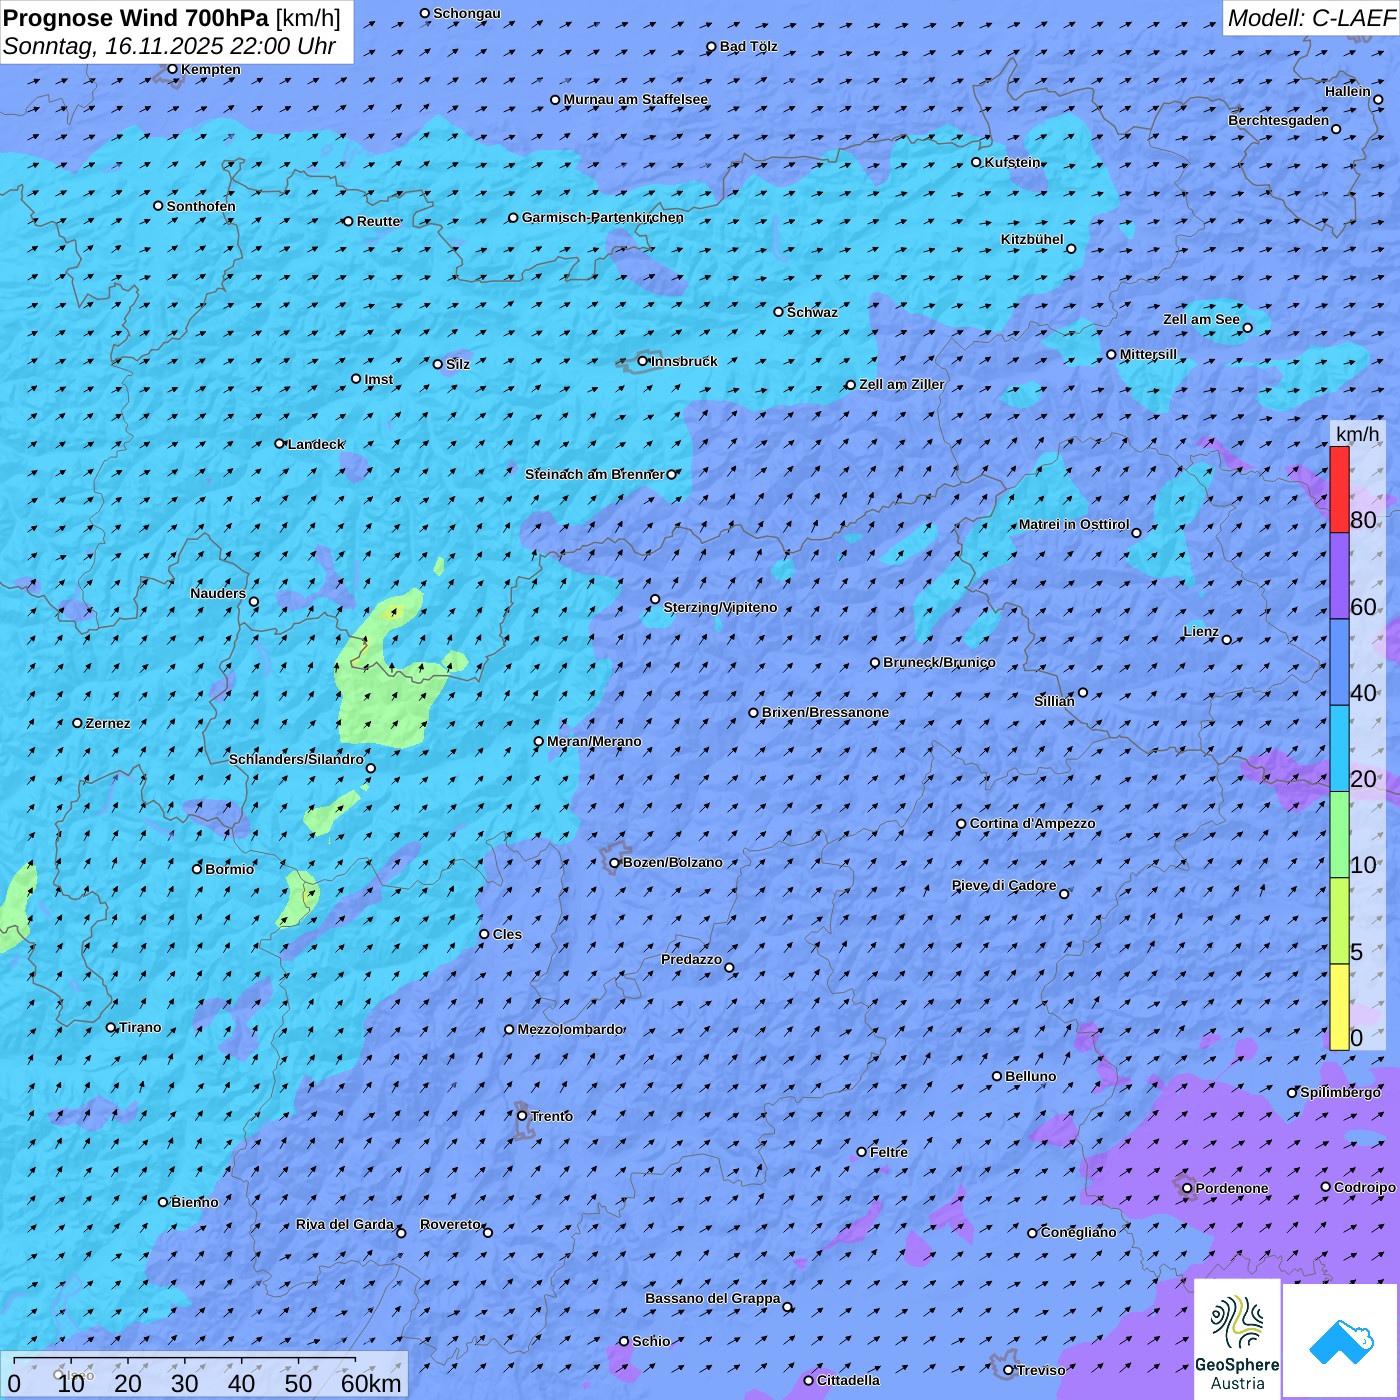
Task: Select the purple 60–80 km/h legend swatch
Action: pyautogui.click(x=1339, y=576)
